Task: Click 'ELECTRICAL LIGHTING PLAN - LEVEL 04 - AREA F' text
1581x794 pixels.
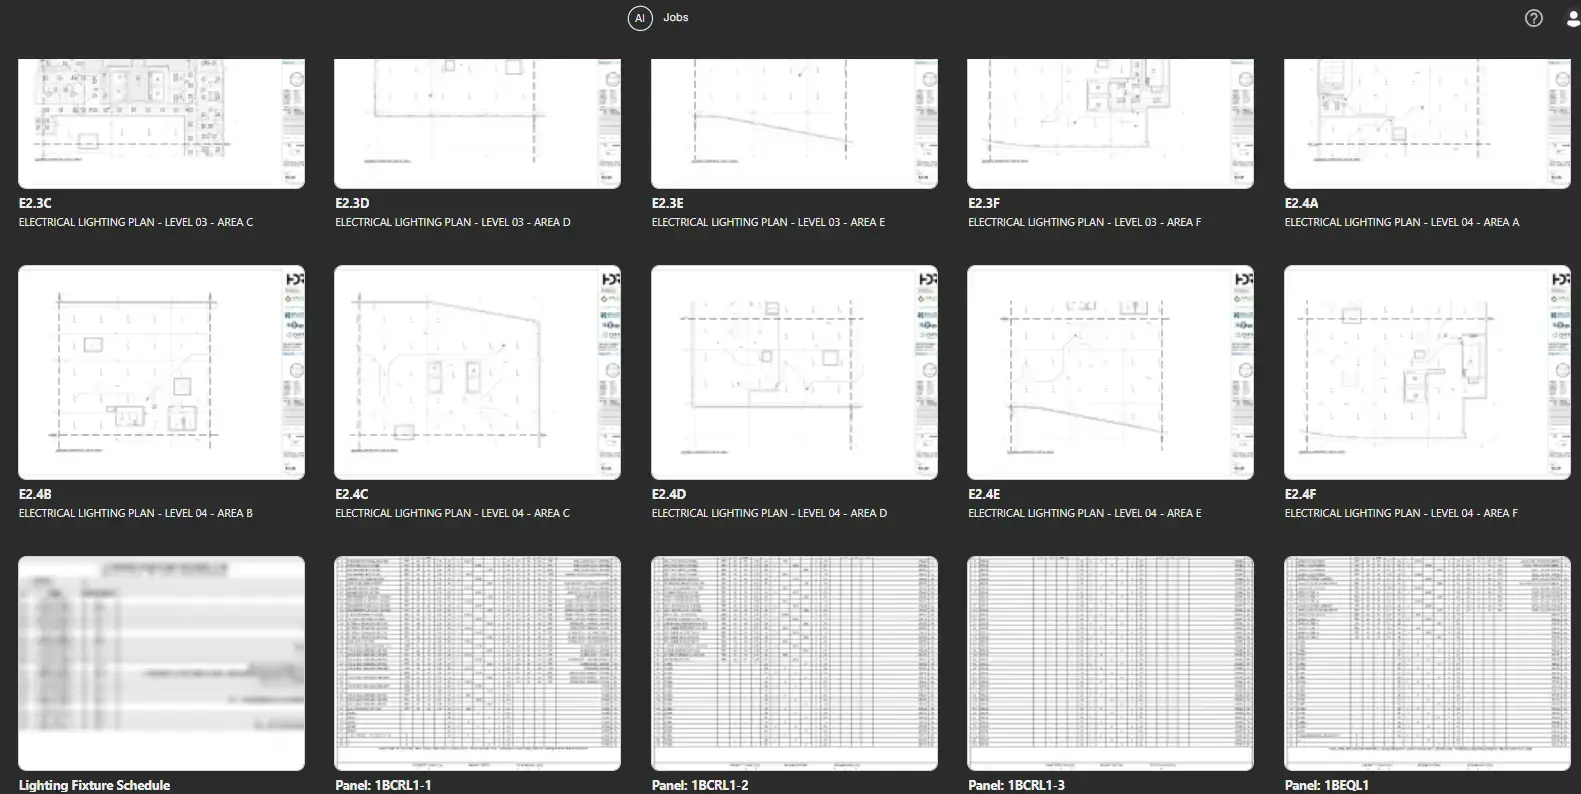Action: pyautogui.click(x=1401, y=513)
